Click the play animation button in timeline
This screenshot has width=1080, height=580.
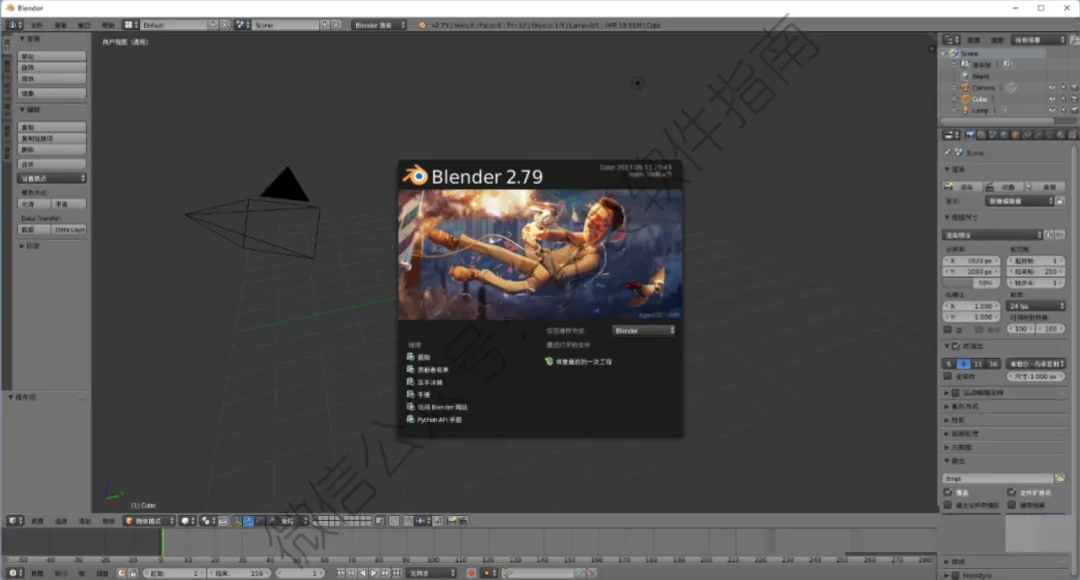tap(374, 572)
